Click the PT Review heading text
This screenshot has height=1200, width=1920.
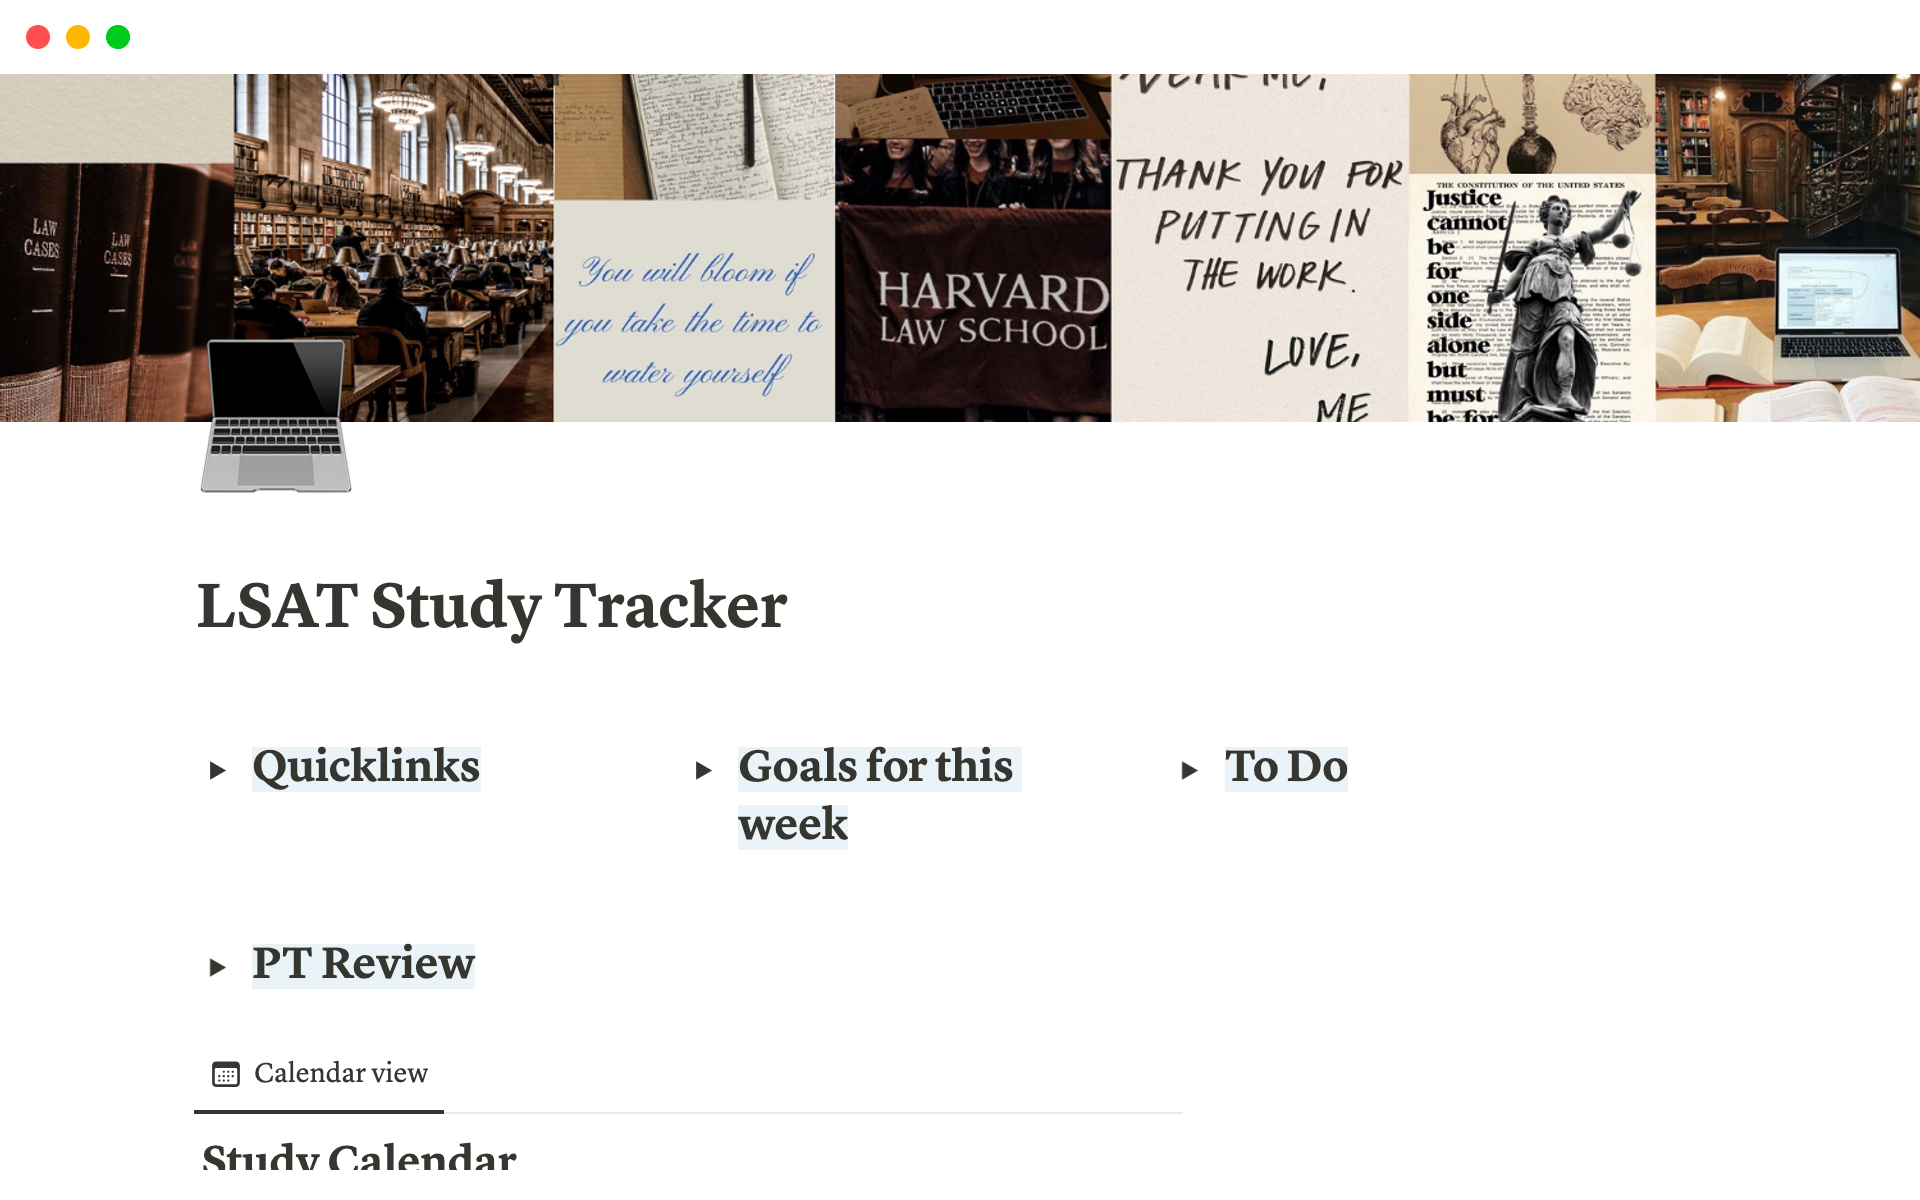[363, 966]
